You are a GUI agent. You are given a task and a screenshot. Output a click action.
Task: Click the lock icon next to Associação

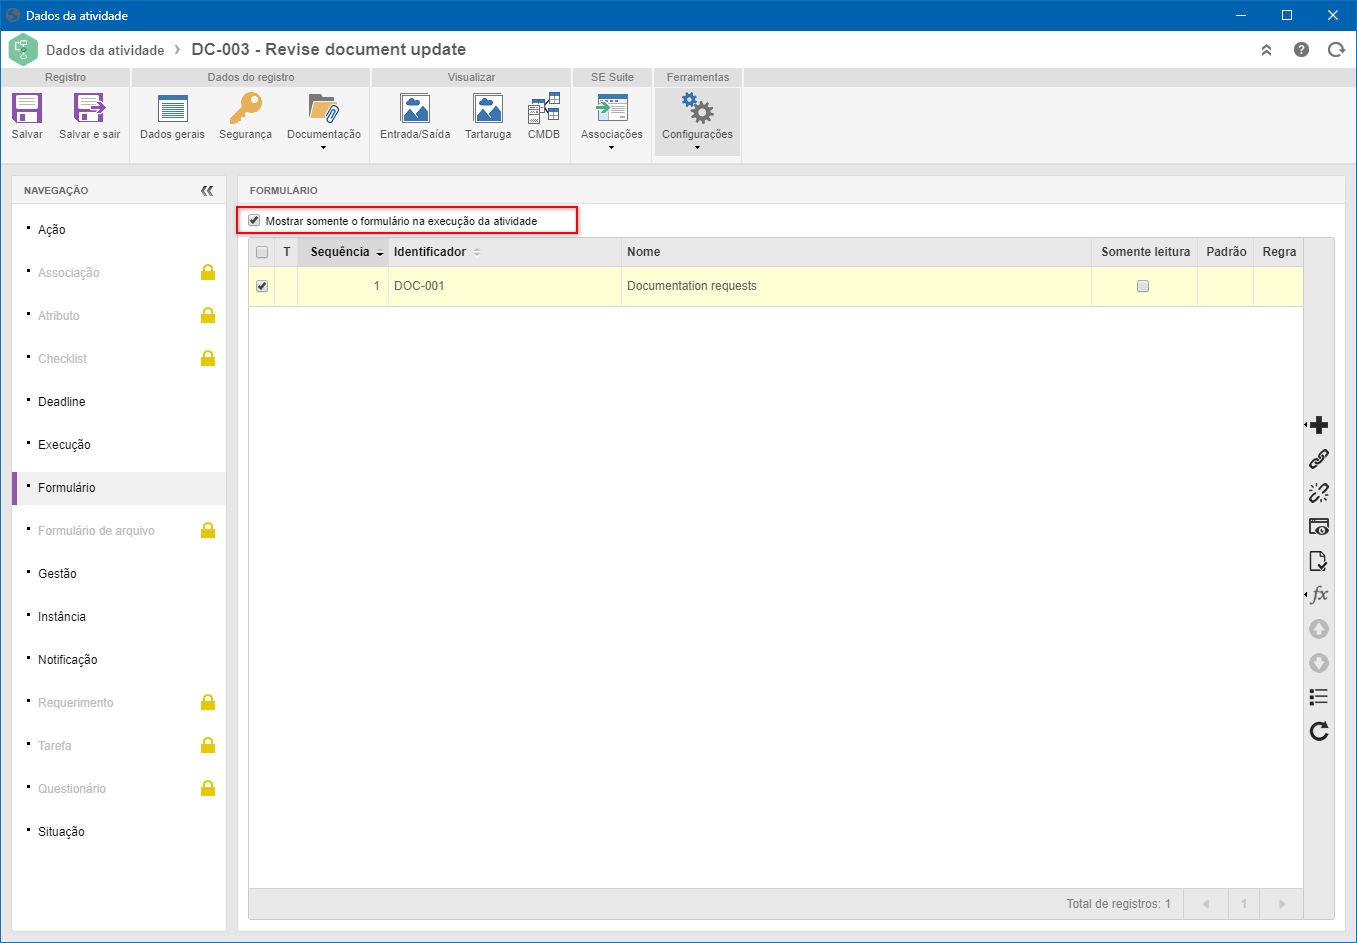coord(208,272)
